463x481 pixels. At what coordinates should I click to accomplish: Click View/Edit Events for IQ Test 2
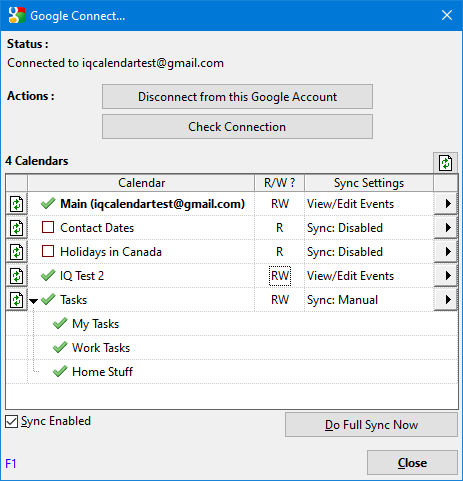point(350,276)
